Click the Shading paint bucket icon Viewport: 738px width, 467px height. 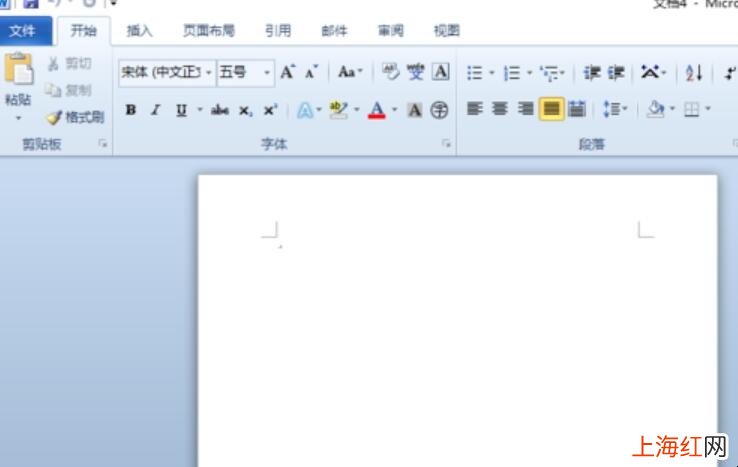coord(655,109)
